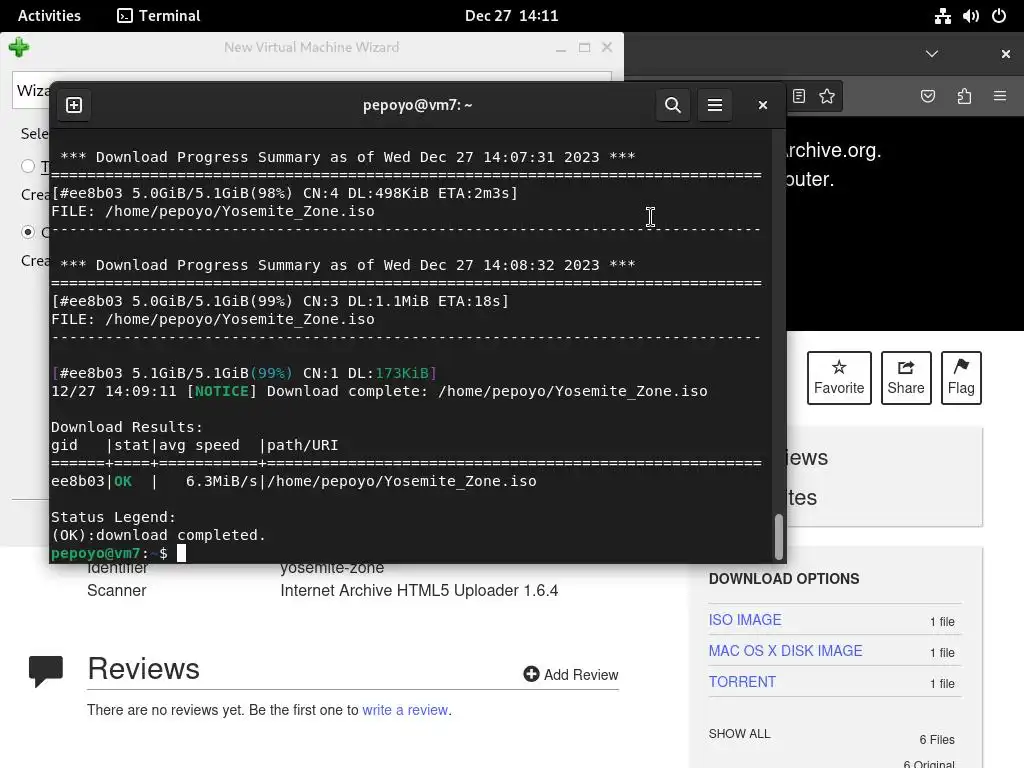The width and height of the screenshot is (1024, 768).
Task: Open the Activities overview
Action: click(x=49, y=16)
